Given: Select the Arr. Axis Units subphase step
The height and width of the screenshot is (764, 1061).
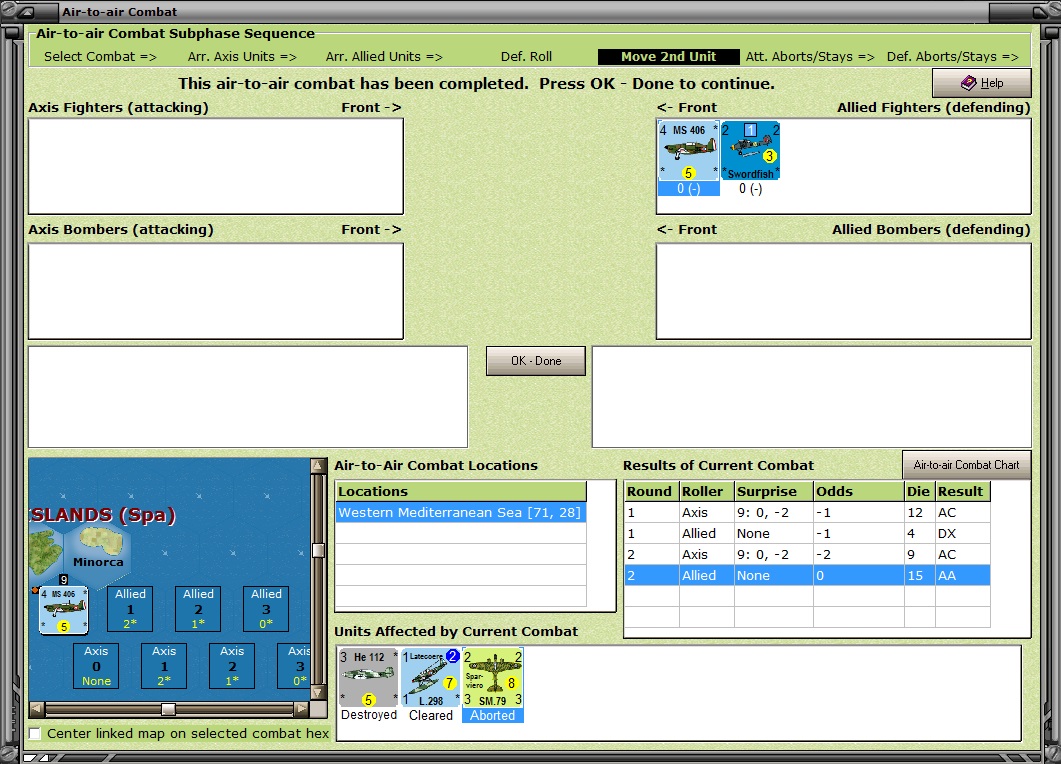Looking at the screenshot, I should pyautogui.click(x=242, y=57).
